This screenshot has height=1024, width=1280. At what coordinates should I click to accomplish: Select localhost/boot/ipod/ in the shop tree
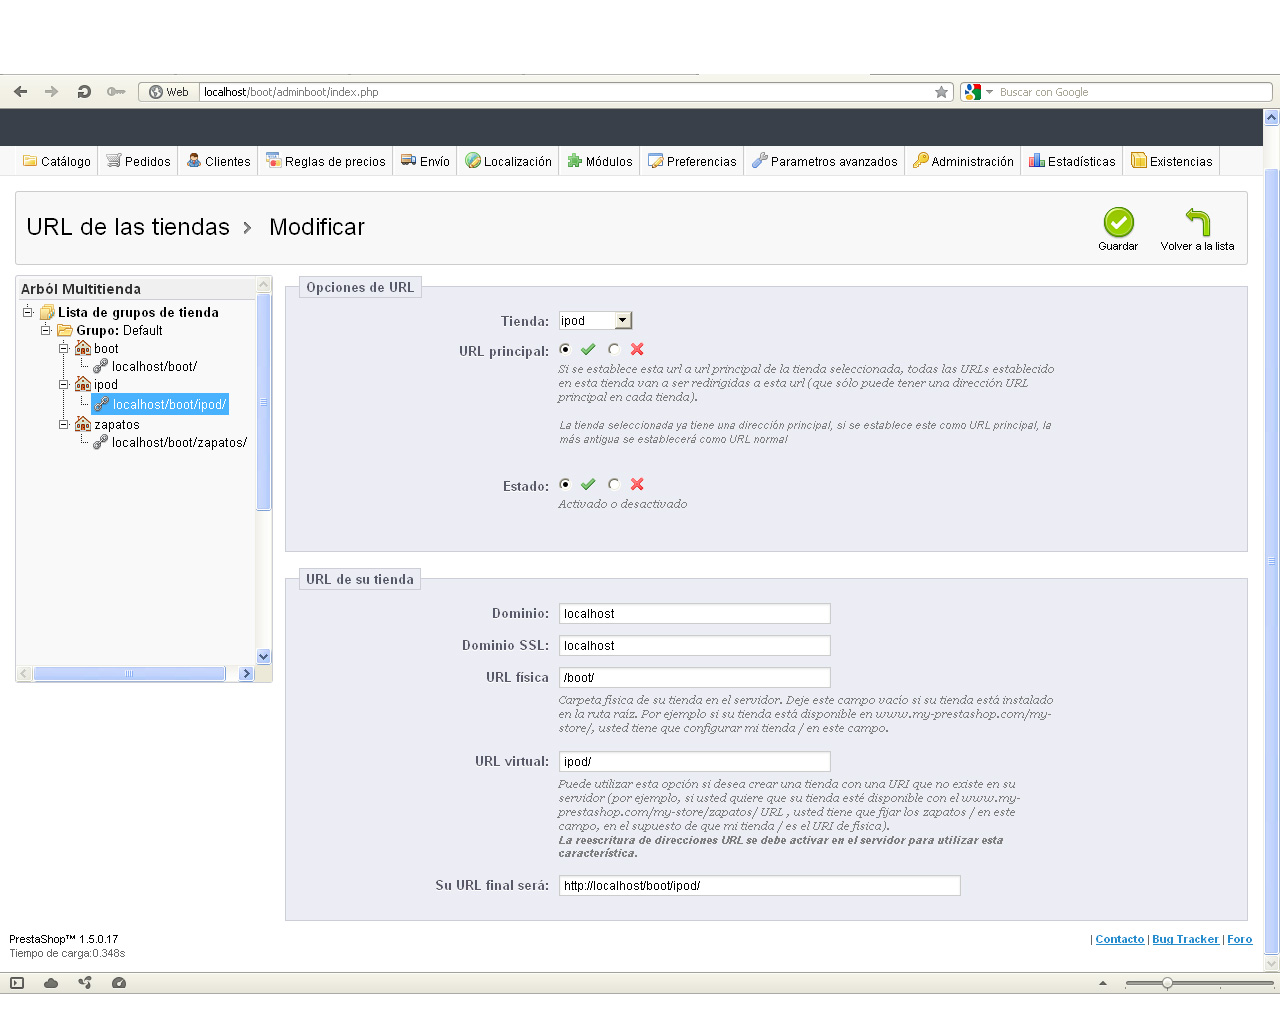[160, 404]
